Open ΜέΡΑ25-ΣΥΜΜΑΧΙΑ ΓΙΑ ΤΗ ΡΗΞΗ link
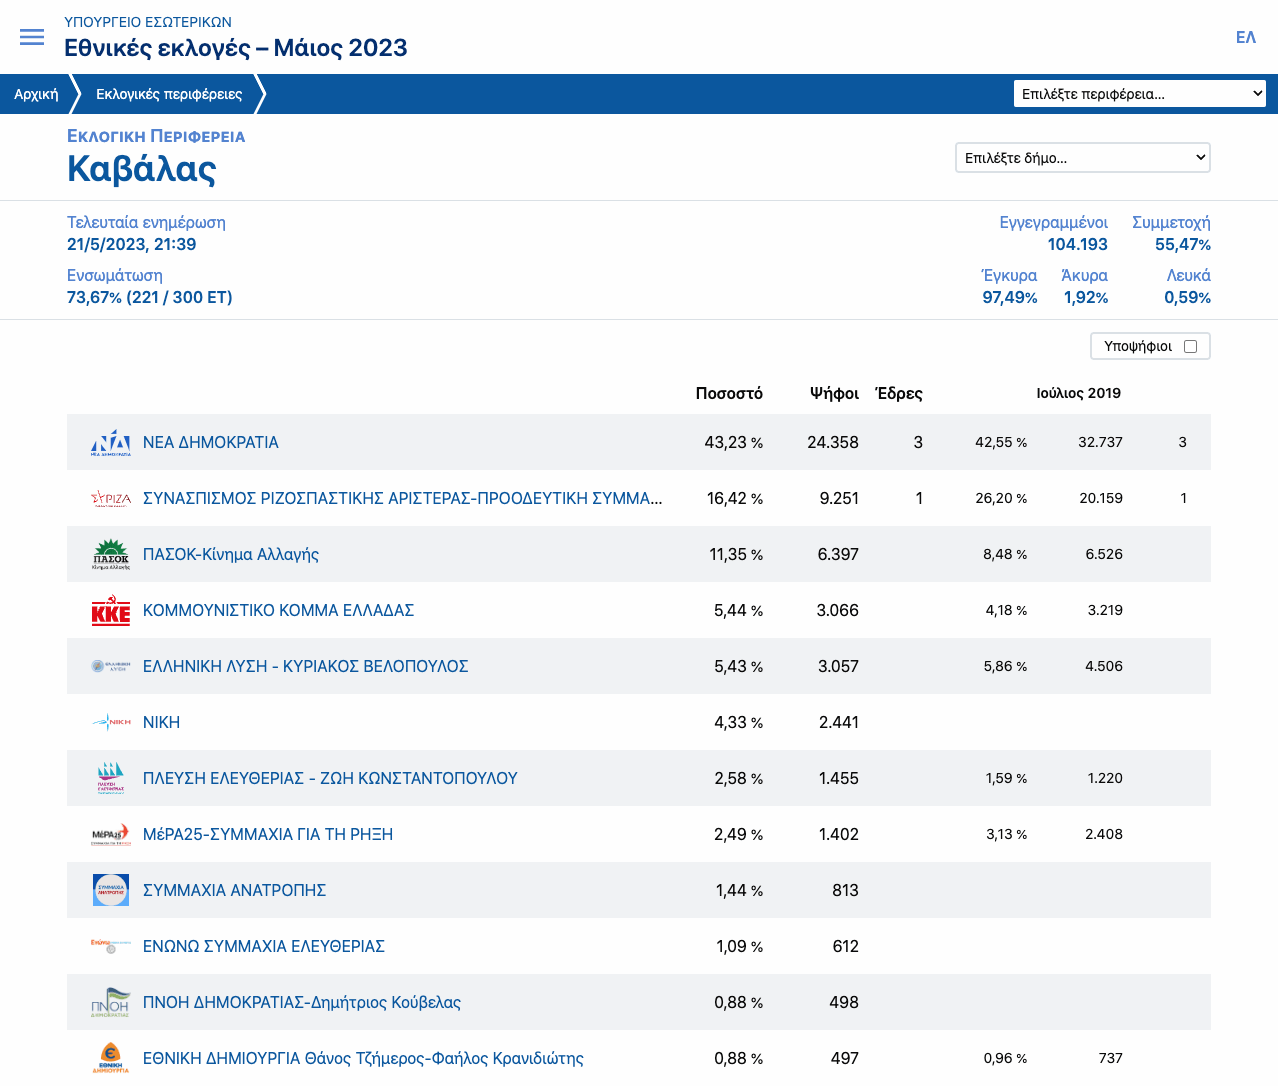1278x1086 pixels. [x=268, y=834]
